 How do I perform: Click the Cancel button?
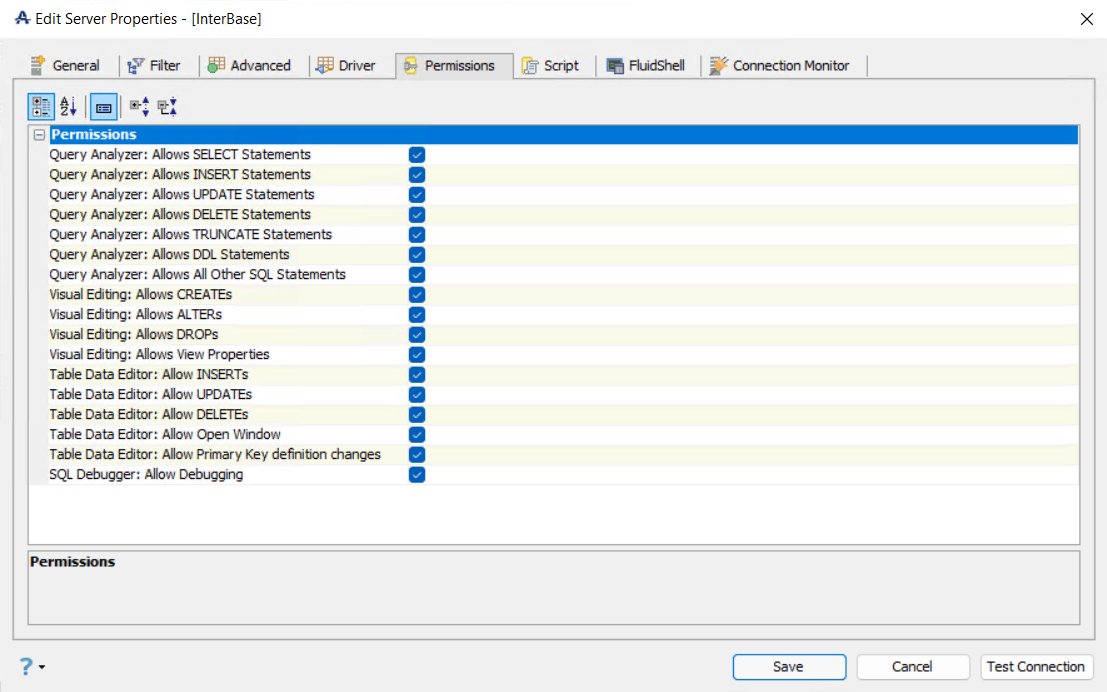click(912, 667)
